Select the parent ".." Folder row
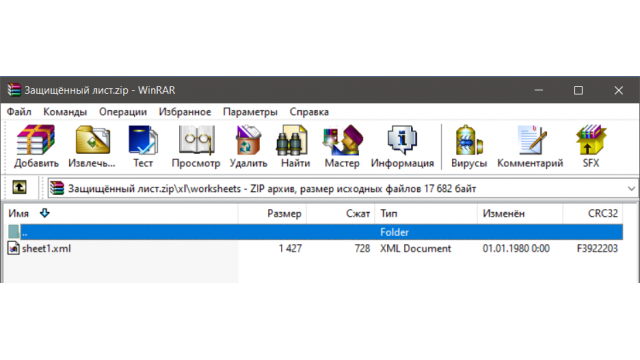Image resolution: width=640 pixels, height=360 pixels. click(x=315, y=232)
